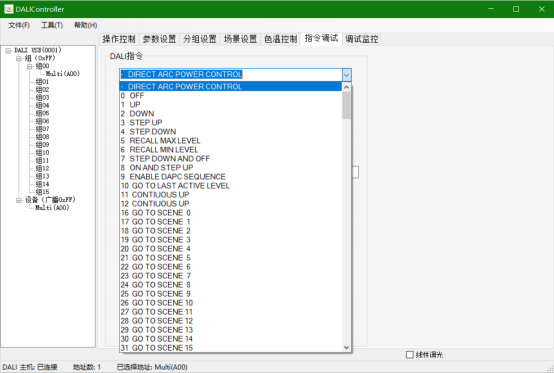Image resolution: width=554 pixels, height=373 pixels.
Task: Choose '8 ON AND STEP UP' command
Action: tap(231, 168)
